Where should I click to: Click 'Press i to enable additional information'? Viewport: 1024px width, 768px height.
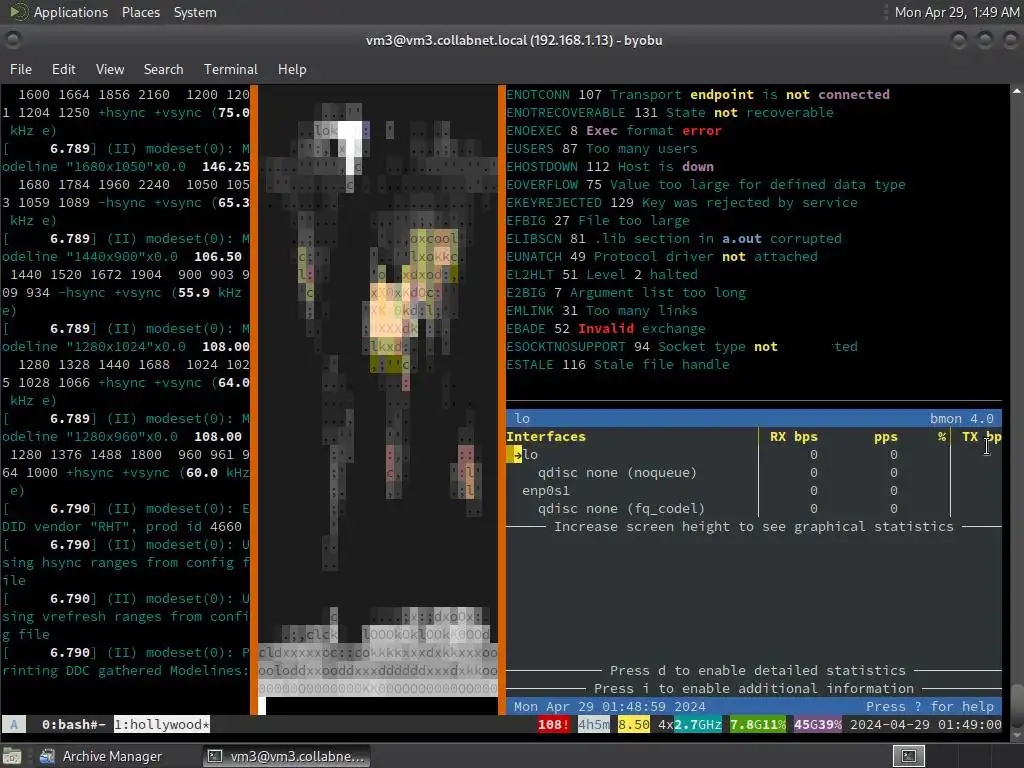pos(754,688)
